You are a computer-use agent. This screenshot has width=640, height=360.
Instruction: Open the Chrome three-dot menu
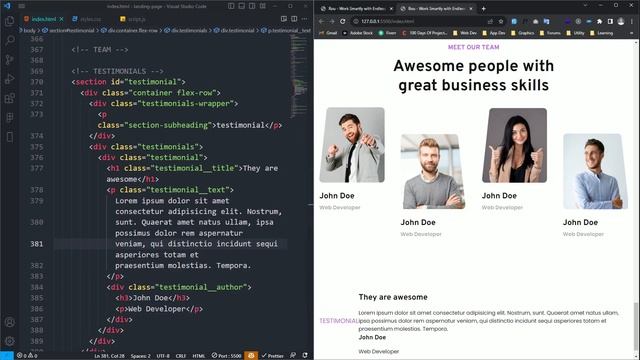[632, 21]
